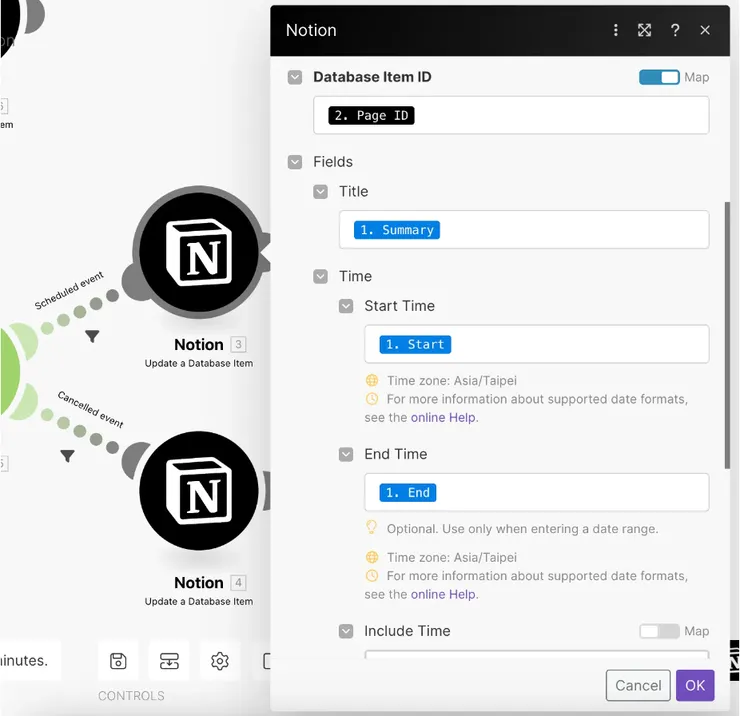Open online Help link under End Time
Viewport: 740px width, 716px height.
pos(443,594)
